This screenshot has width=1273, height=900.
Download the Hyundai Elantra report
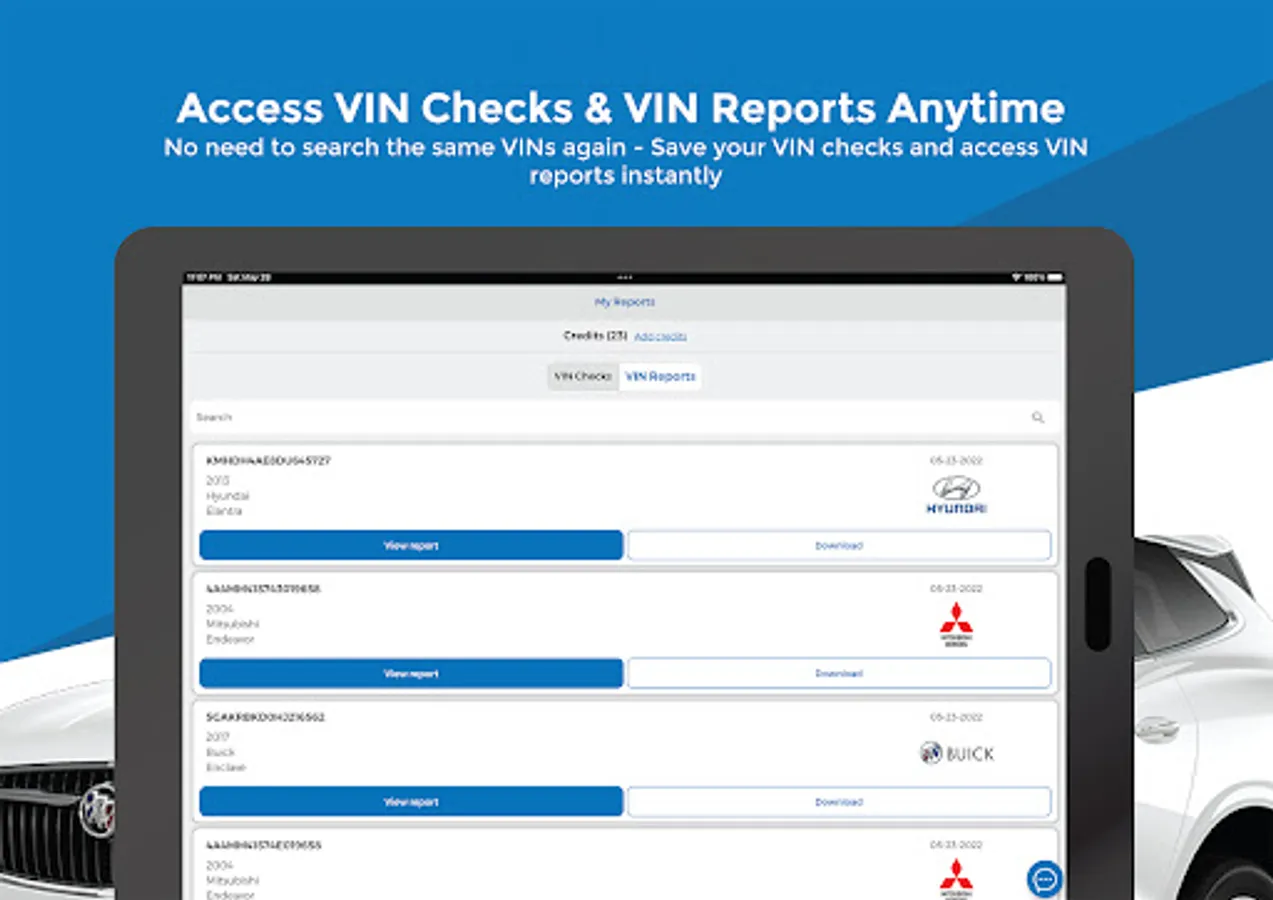(839, 545)
